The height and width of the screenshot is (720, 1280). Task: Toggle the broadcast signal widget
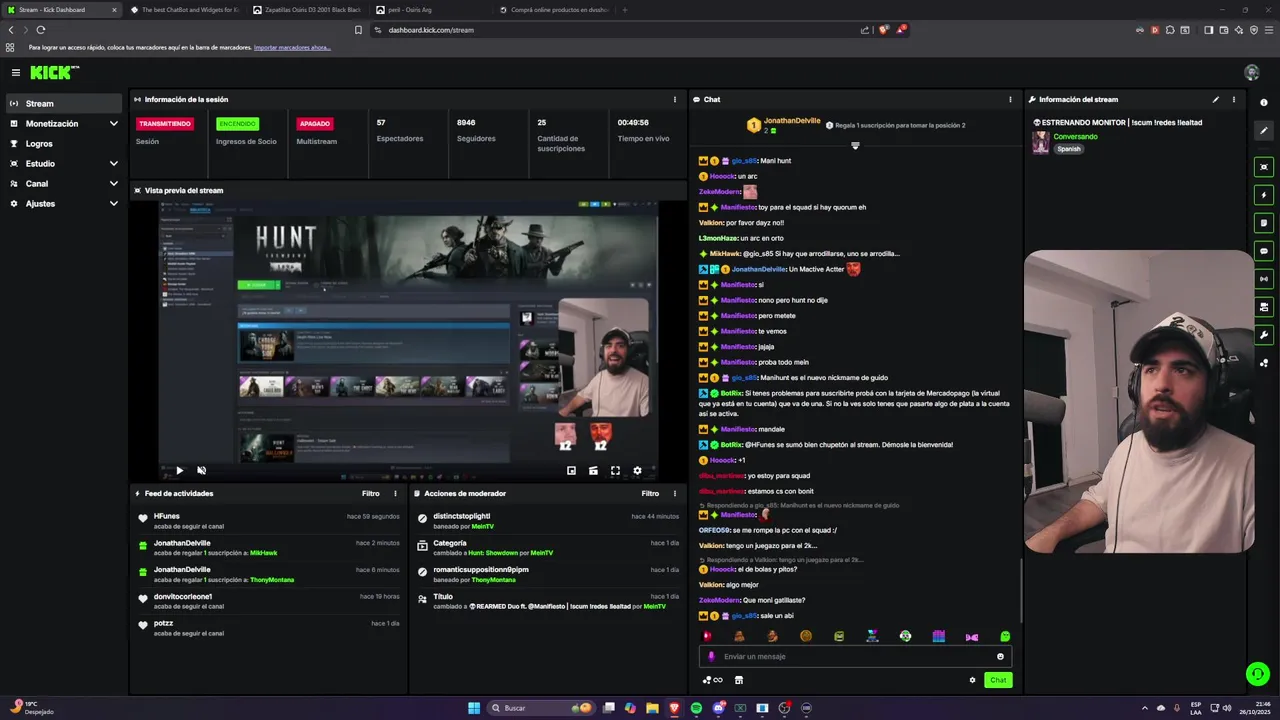(x=1264, y=279)
